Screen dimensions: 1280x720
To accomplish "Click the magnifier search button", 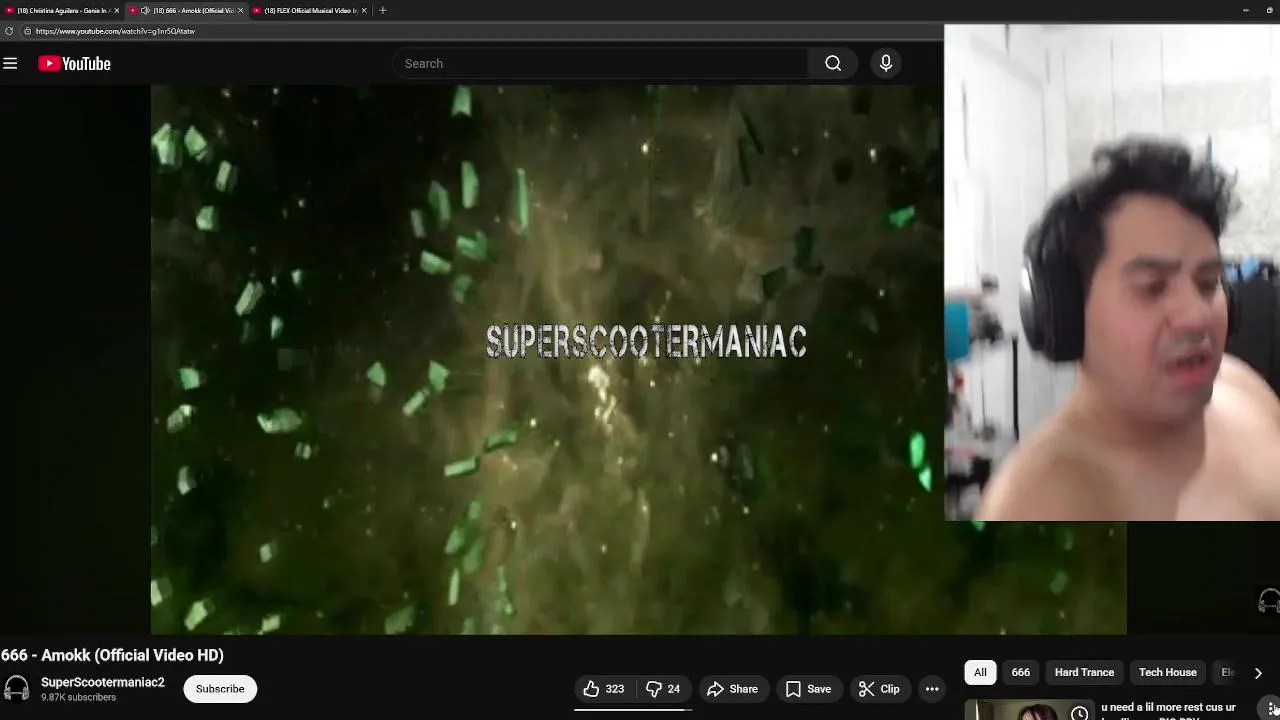I will pos(833,63).
